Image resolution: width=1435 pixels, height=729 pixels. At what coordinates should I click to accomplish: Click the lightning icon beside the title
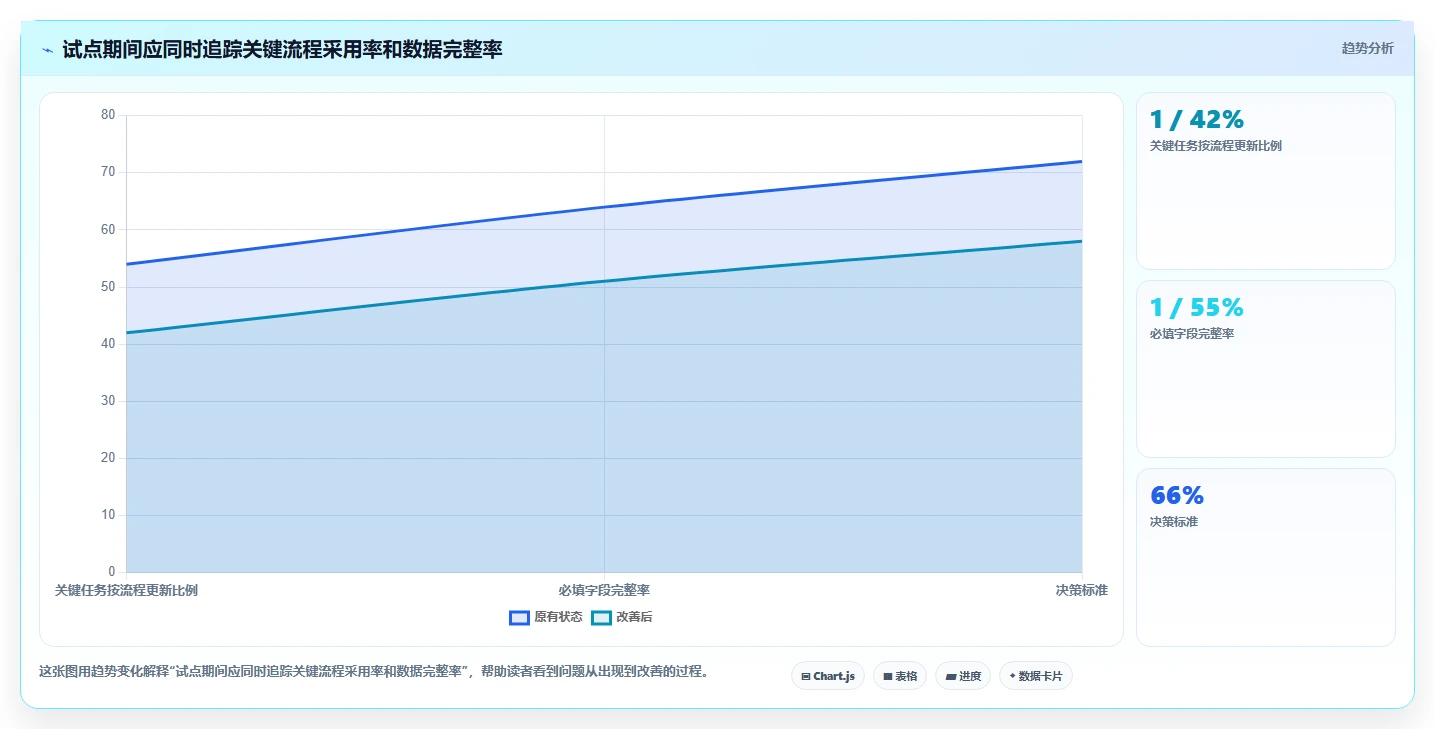[47, 50]
